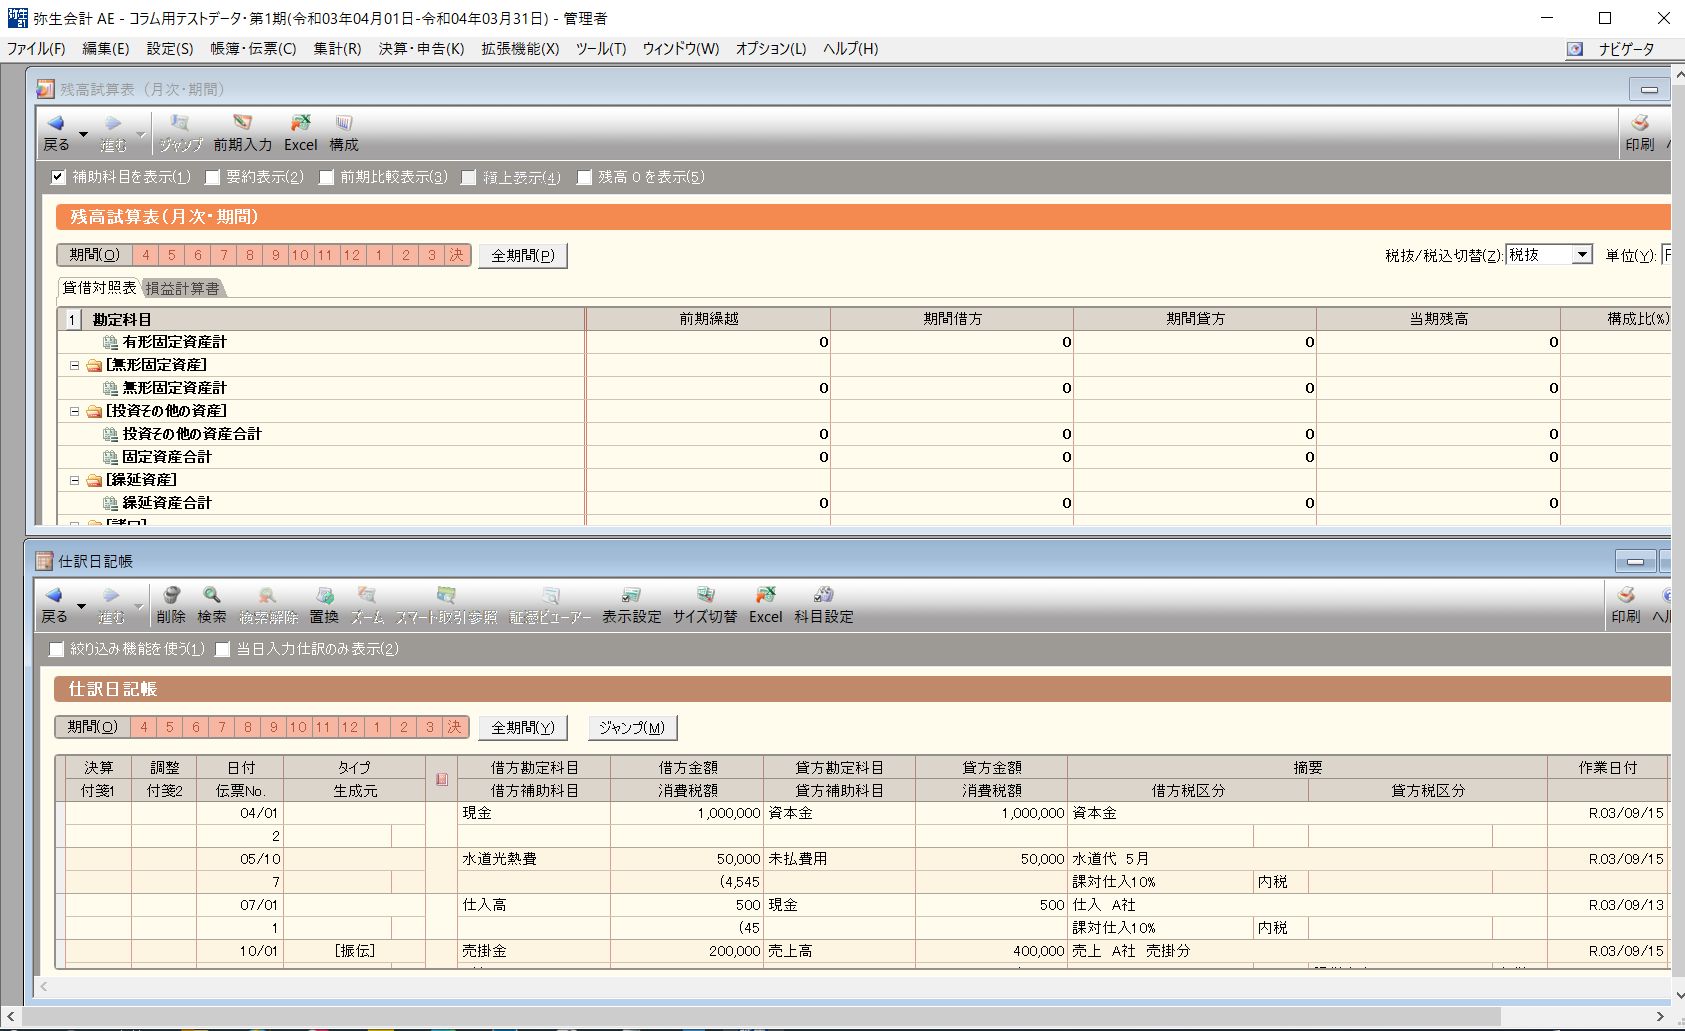Toggle 補助科目を表示 checkbox
The image size is (1685, 1031).
[x=58, y=177]
